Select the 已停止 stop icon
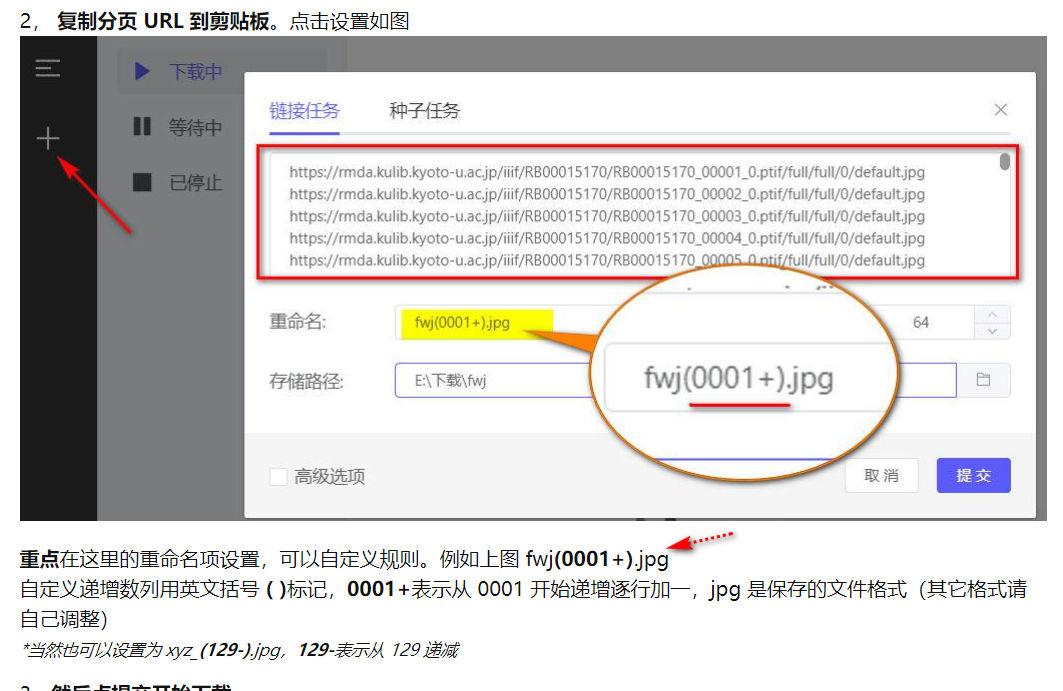 (x=142, y=182)
